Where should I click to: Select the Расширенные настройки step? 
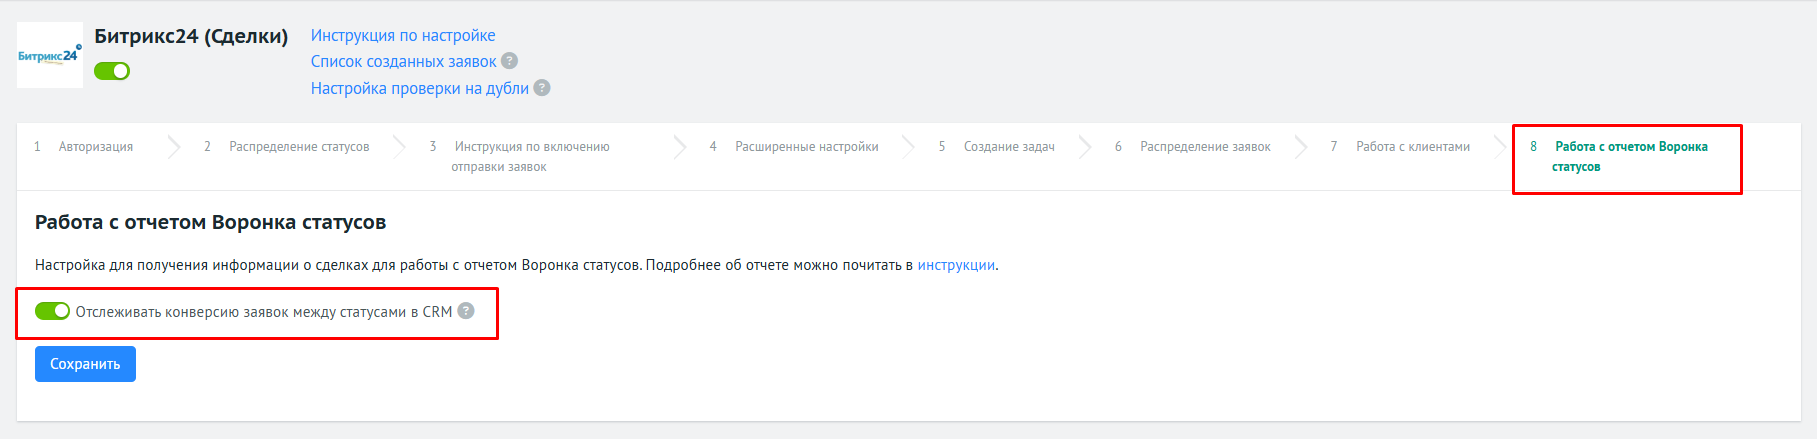coord(806,147)
